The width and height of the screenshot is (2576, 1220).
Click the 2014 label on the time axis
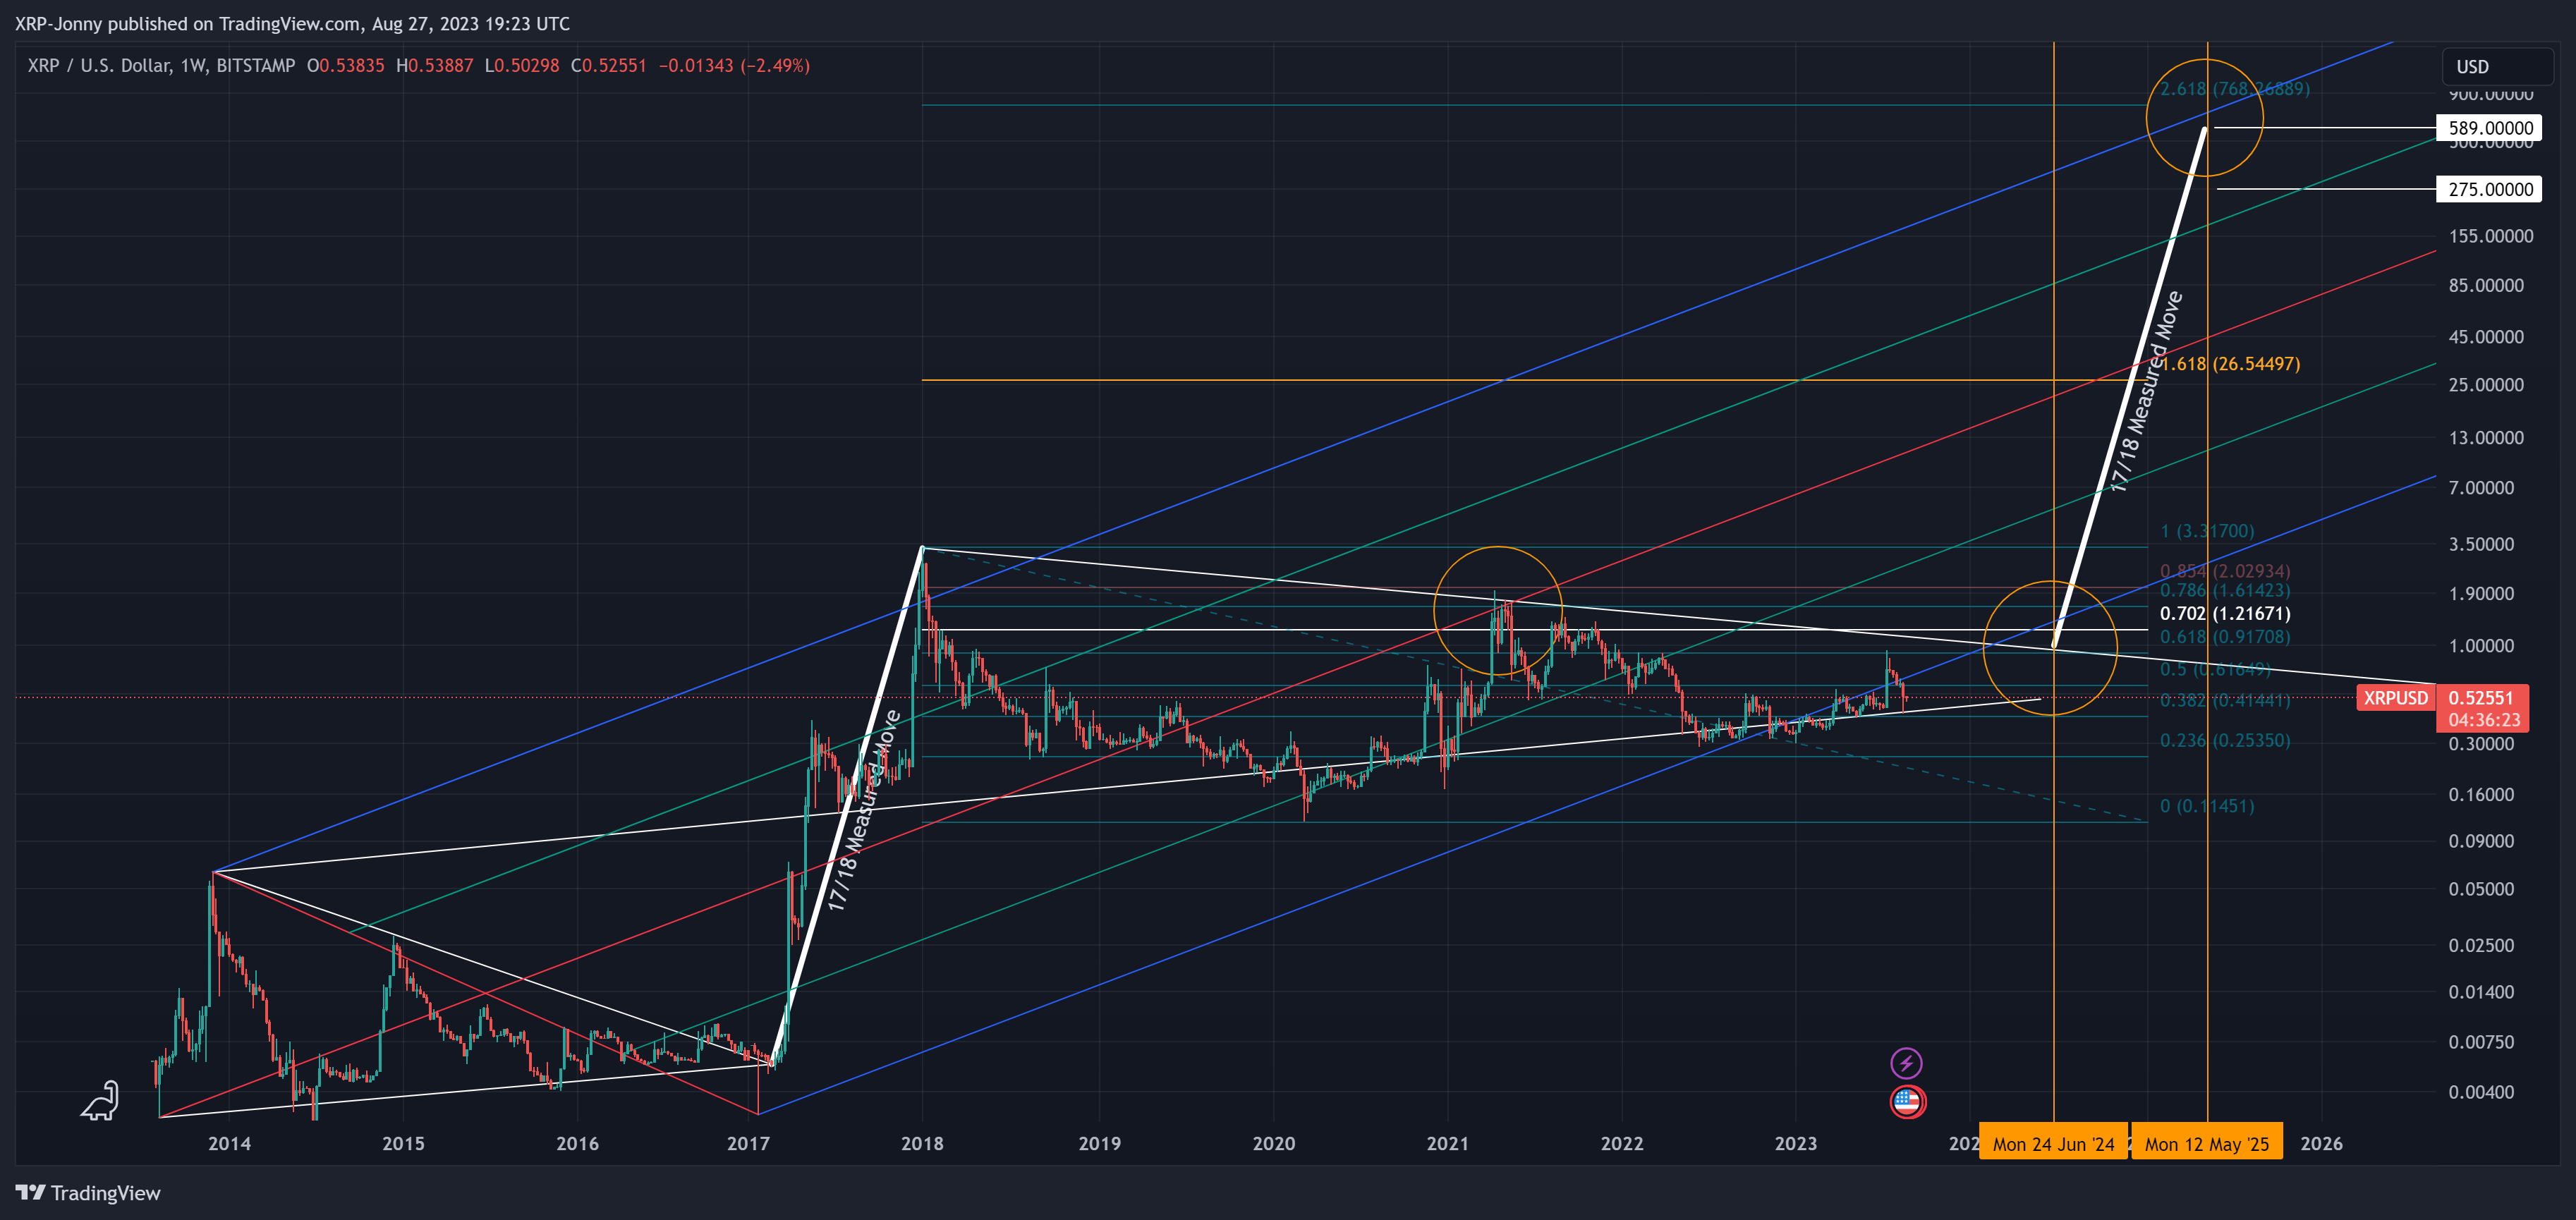[229, 1143]
